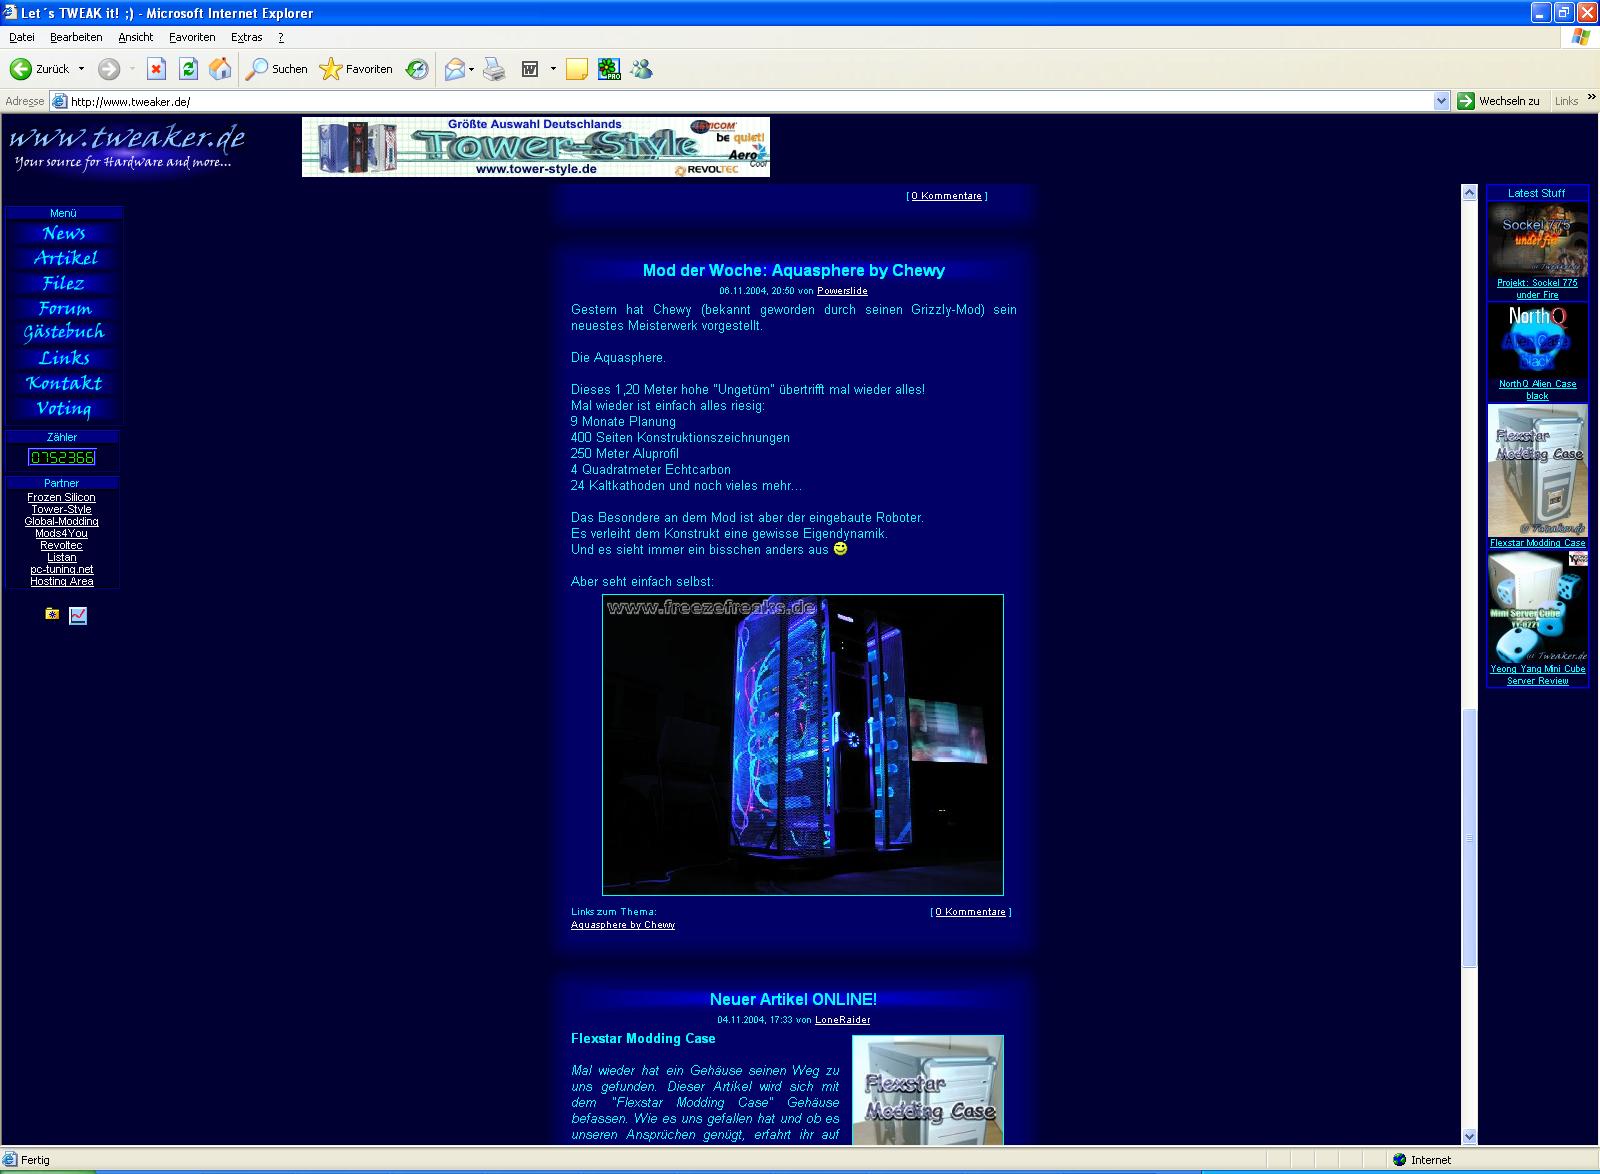Open the history (Verlauf) toolbar icon
The height and width of the screenshot is (1174, 1600).
point(417,69)
